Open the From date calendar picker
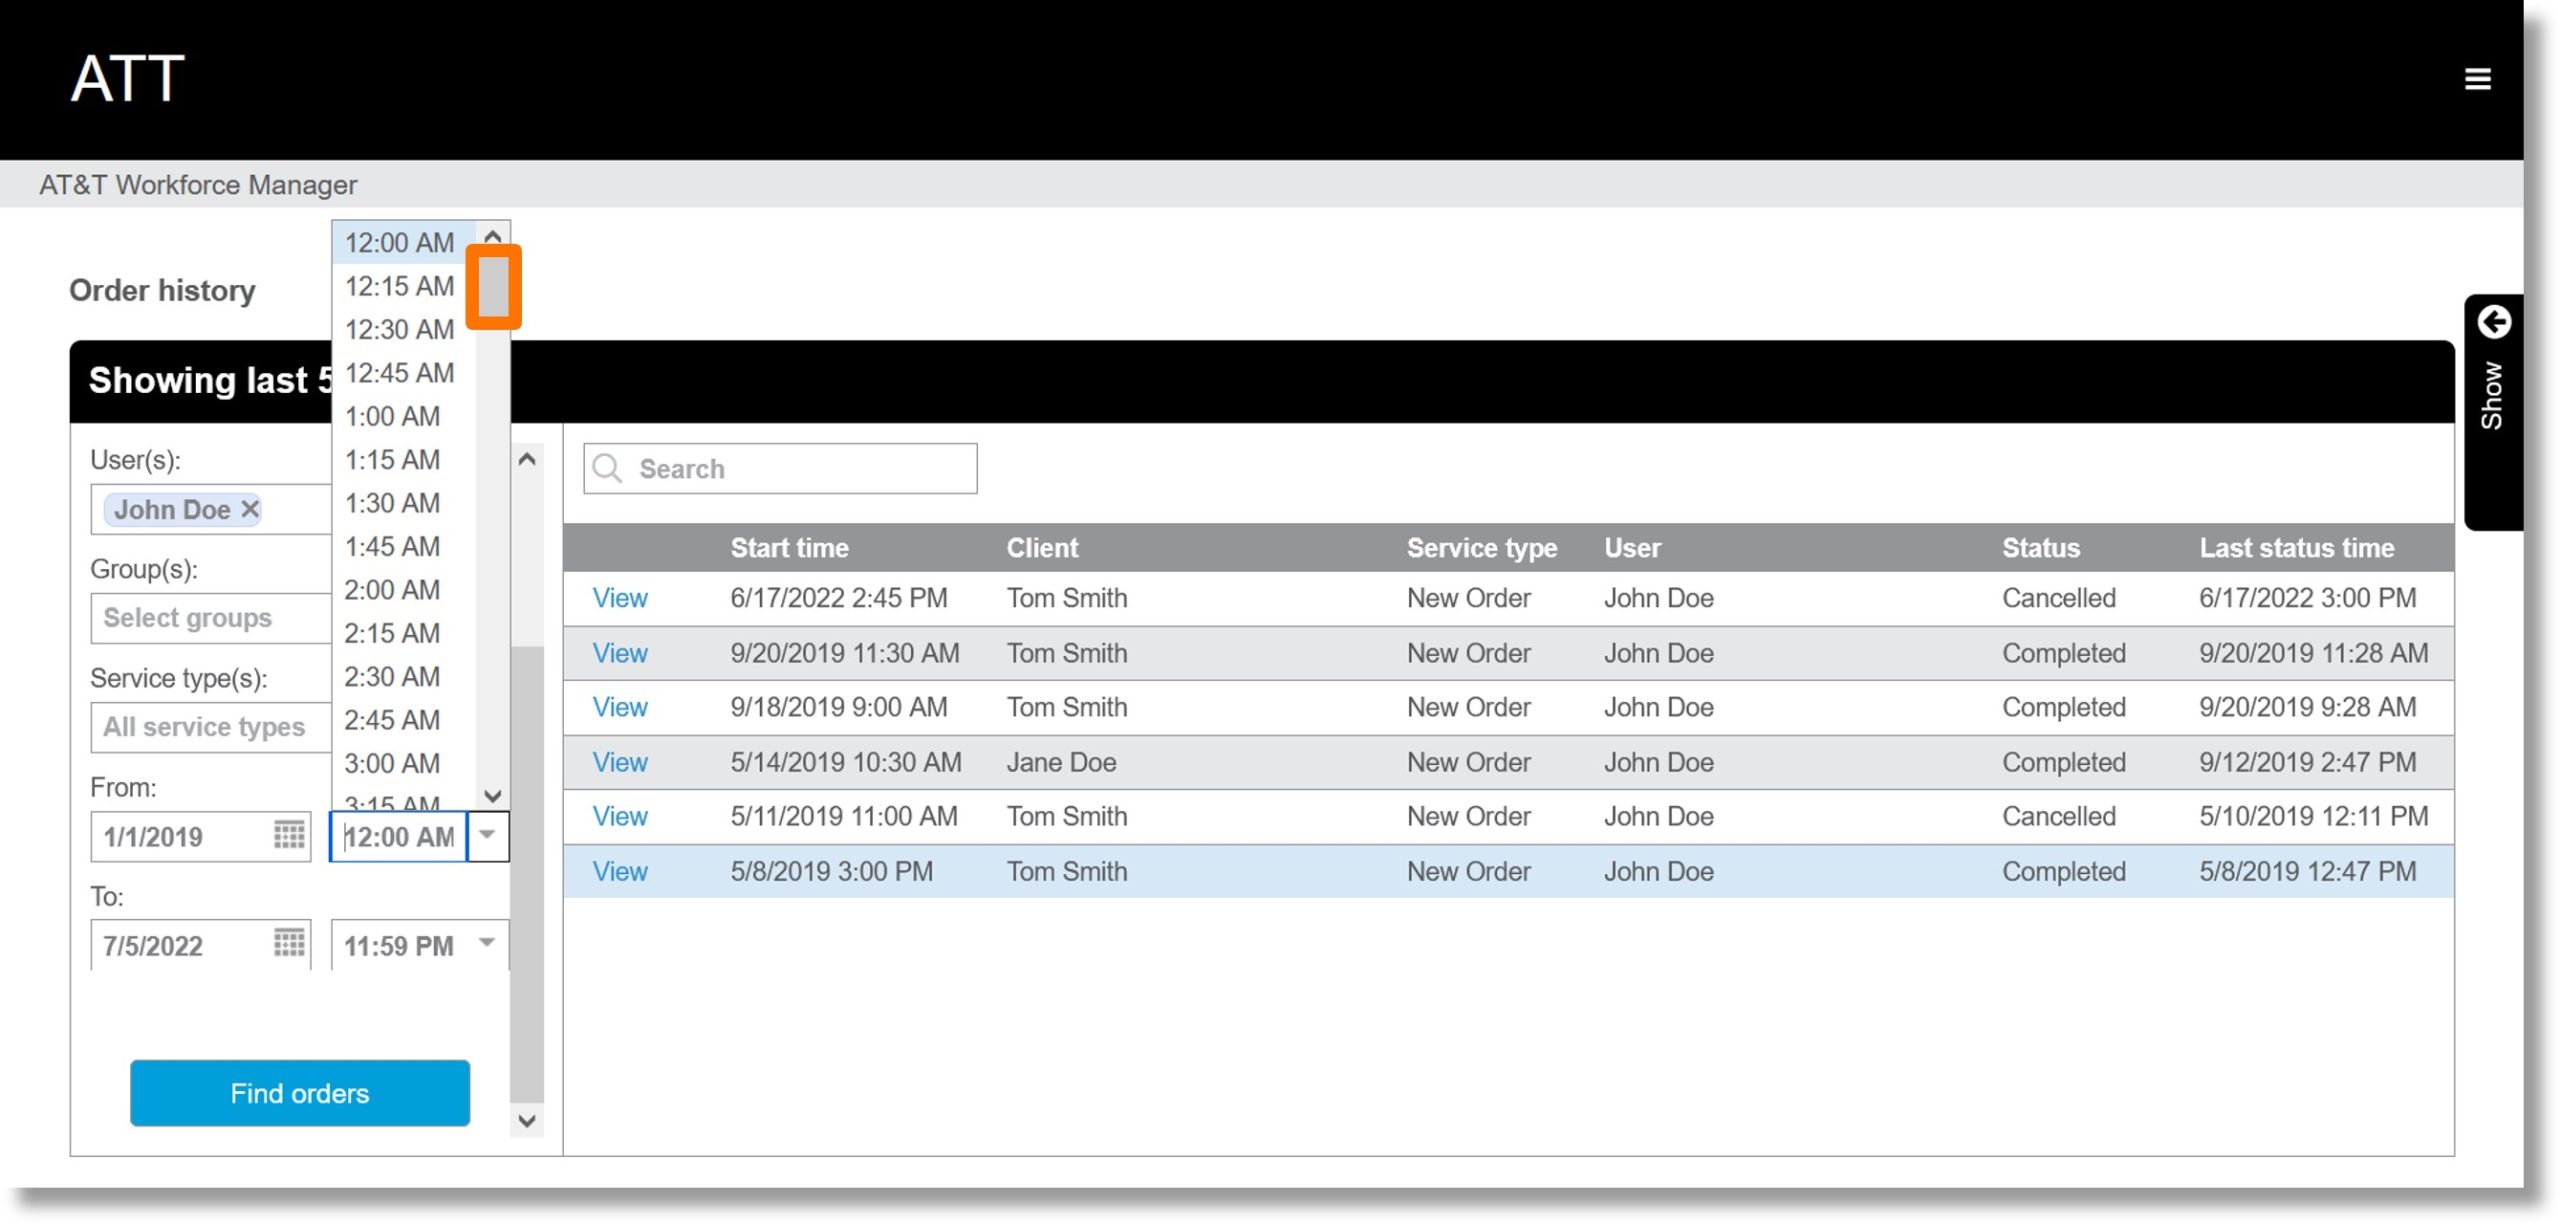2560x1224 pixels. click(x=289, y=835)
